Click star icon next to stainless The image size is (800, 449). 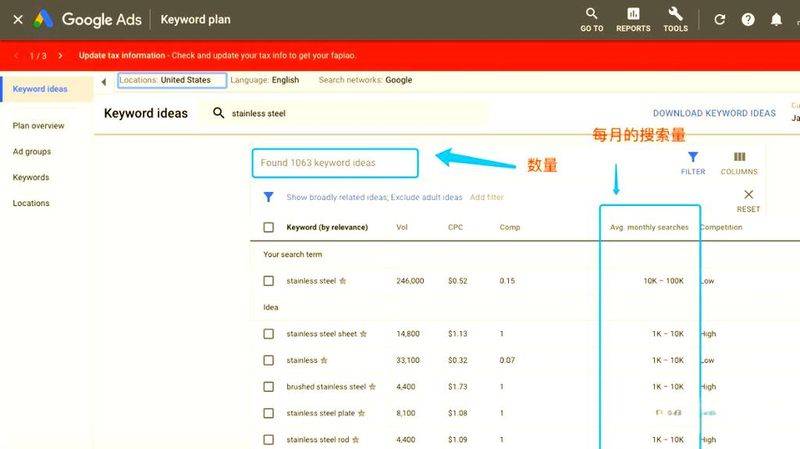tap(324, 360)
